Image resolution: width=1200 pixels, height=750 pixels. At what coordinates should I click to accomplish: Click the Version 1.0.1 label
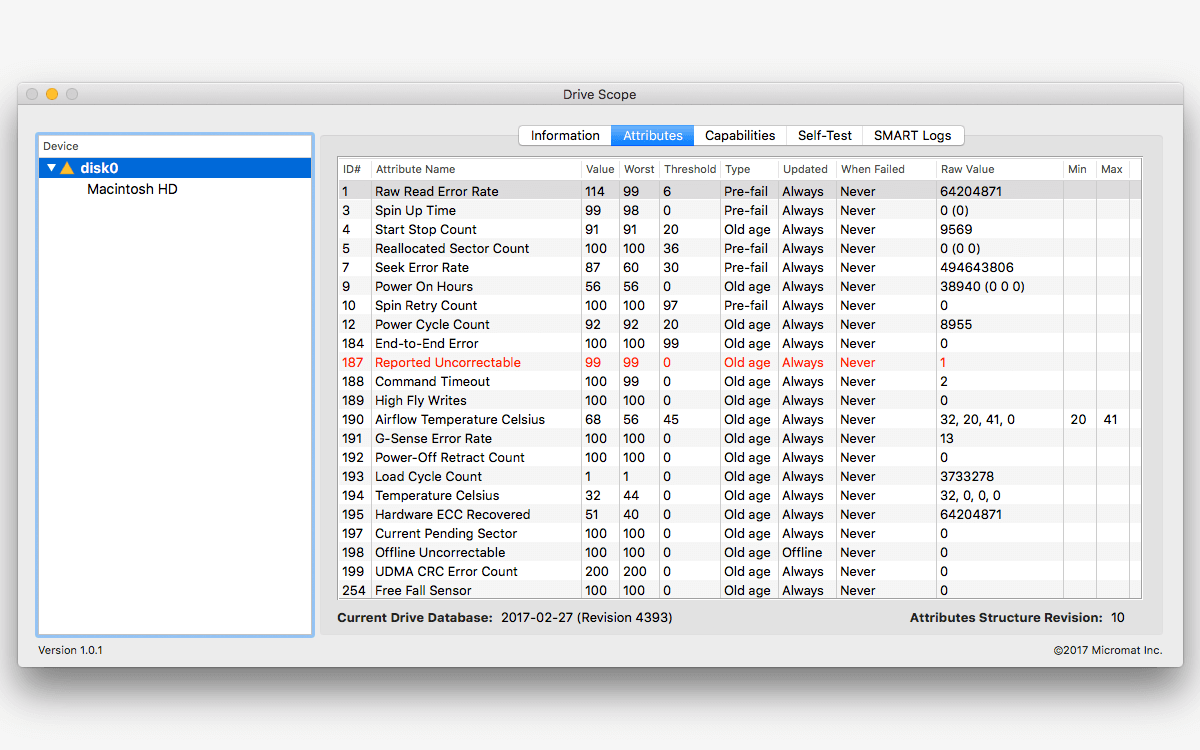[70, 650]
